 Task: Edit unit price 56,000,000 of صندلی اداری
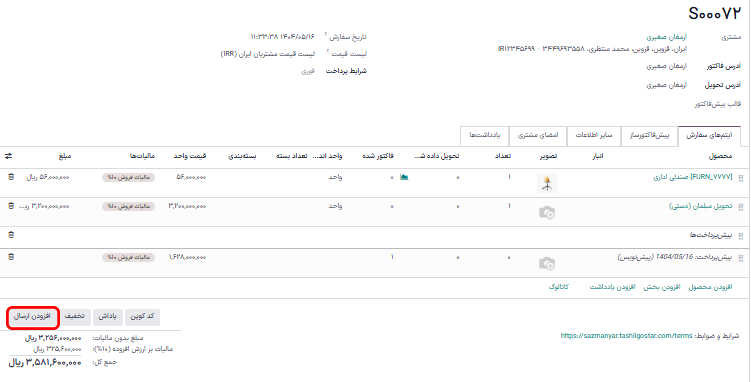[x=191, y=177]
